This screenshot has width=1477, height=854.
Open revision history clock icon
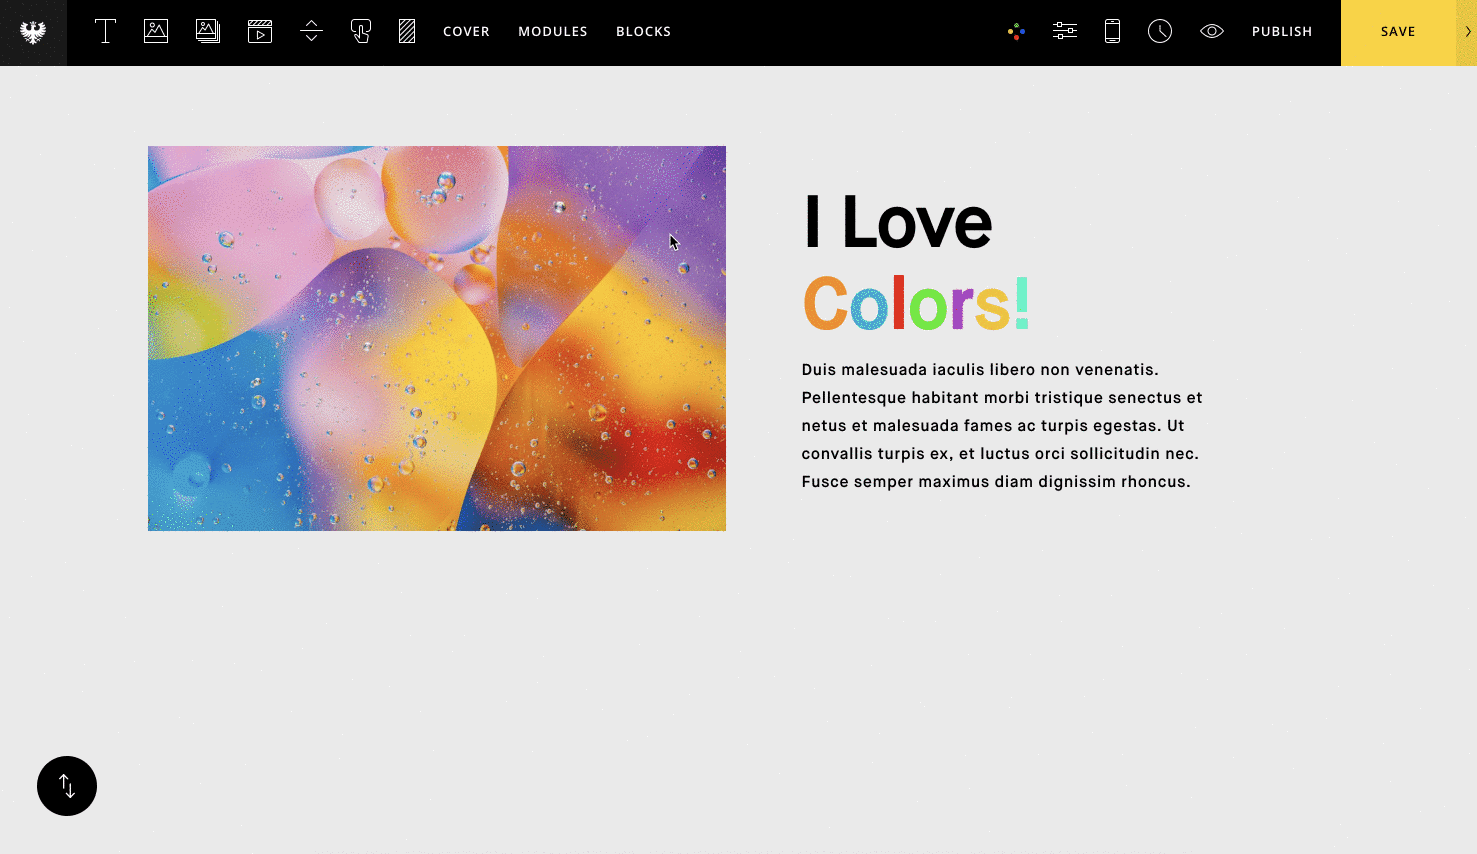tap(1160, 32)
